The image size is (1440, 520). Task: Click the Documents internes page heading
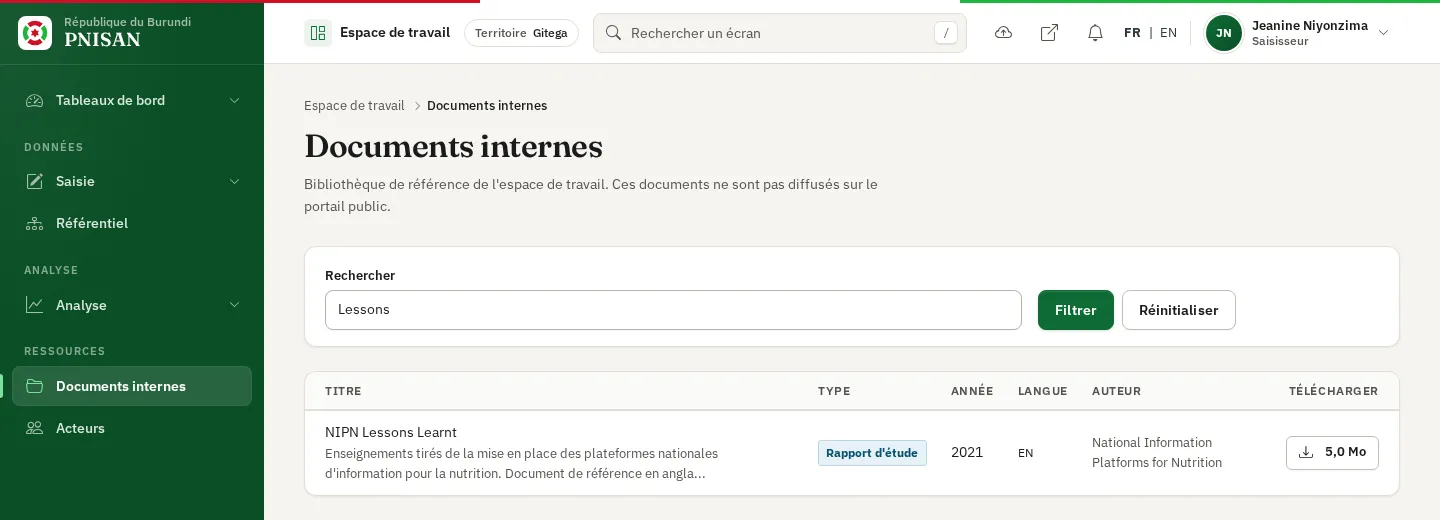453,146
